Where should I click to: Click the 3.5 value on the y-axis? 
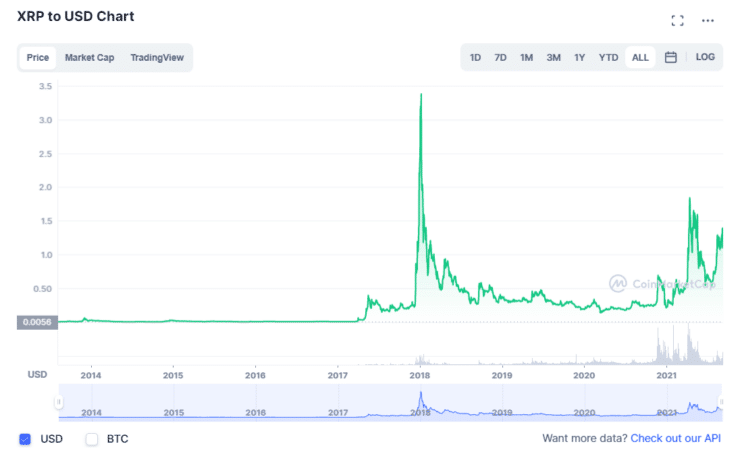[x=46, y=86]
